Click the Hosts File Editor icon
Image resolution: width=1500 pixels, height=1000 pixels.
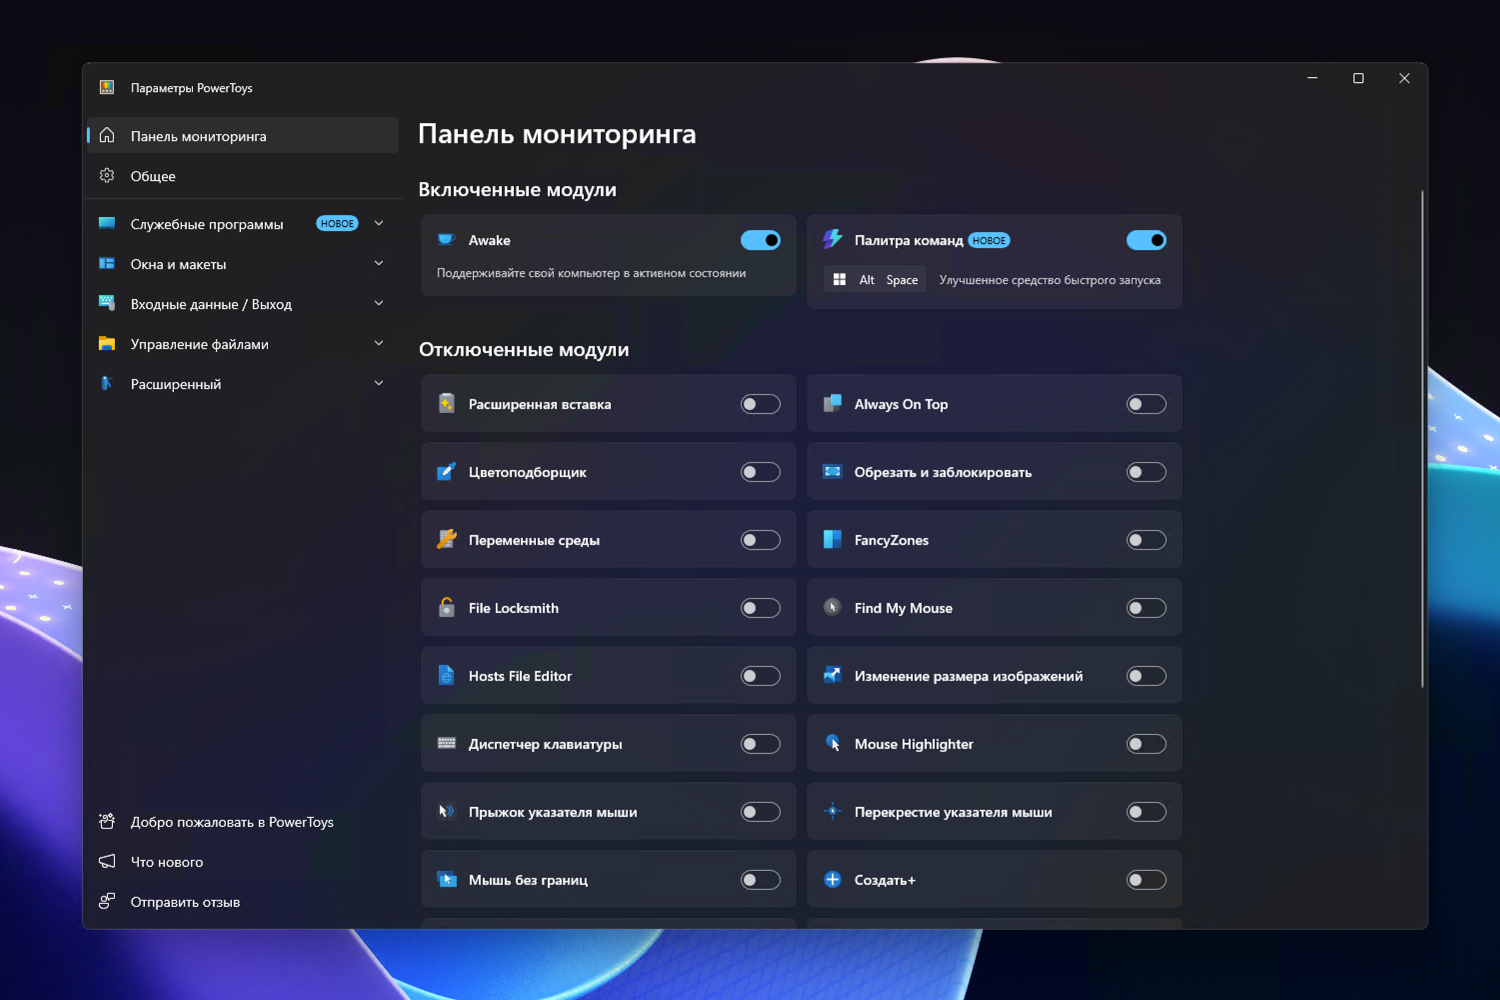pyautogui.click(x=446, y=676)
